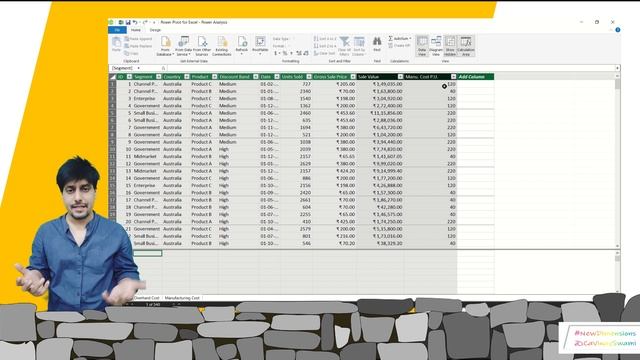The height and width of the screenshot is (360, 640).
Task: Click Units Sold value 727
Action: click(296, 84)
